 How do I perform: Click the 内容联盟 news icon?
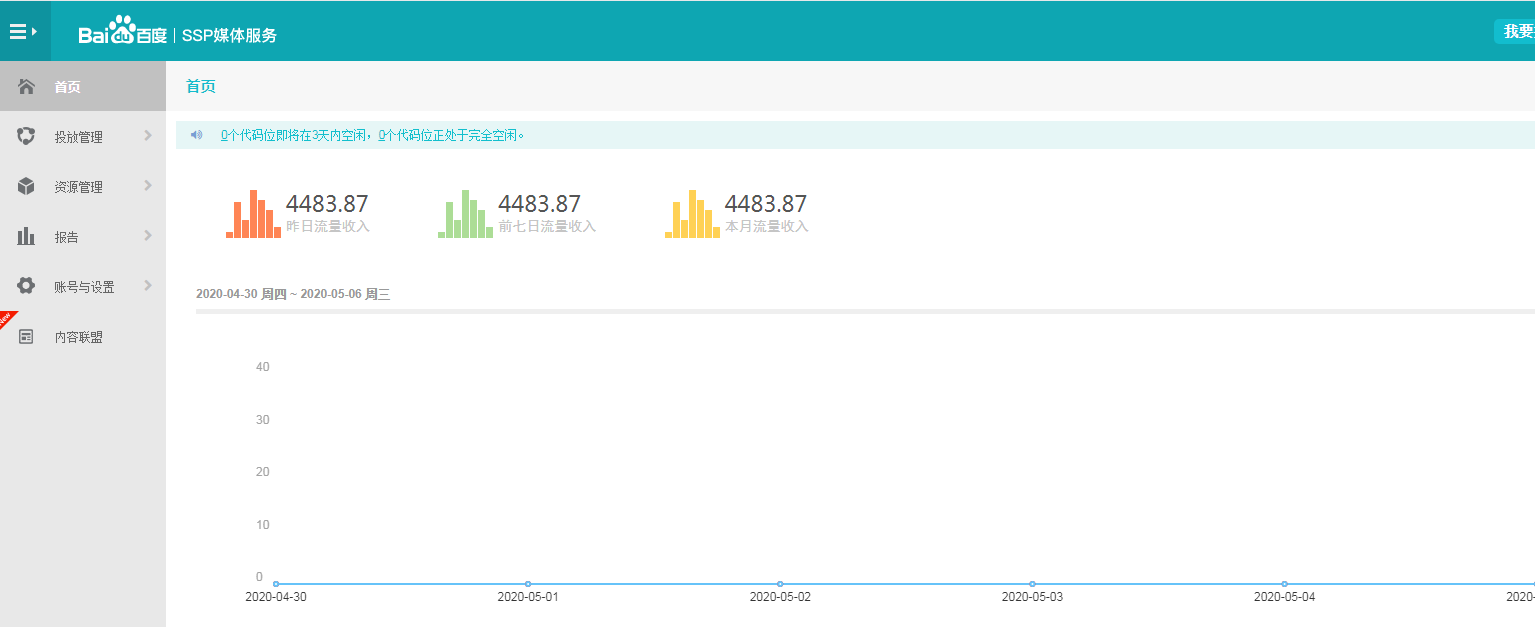[x=27, y=337]
